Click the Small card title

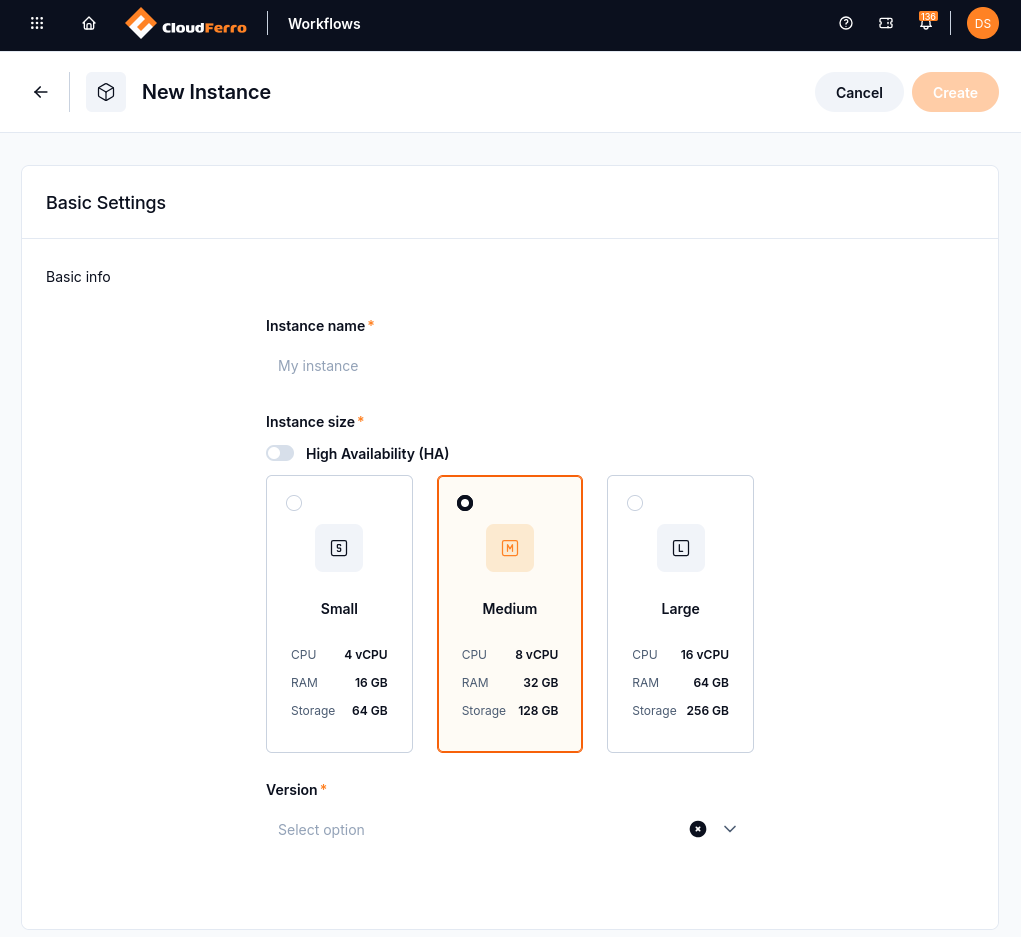tap(339, 609)
